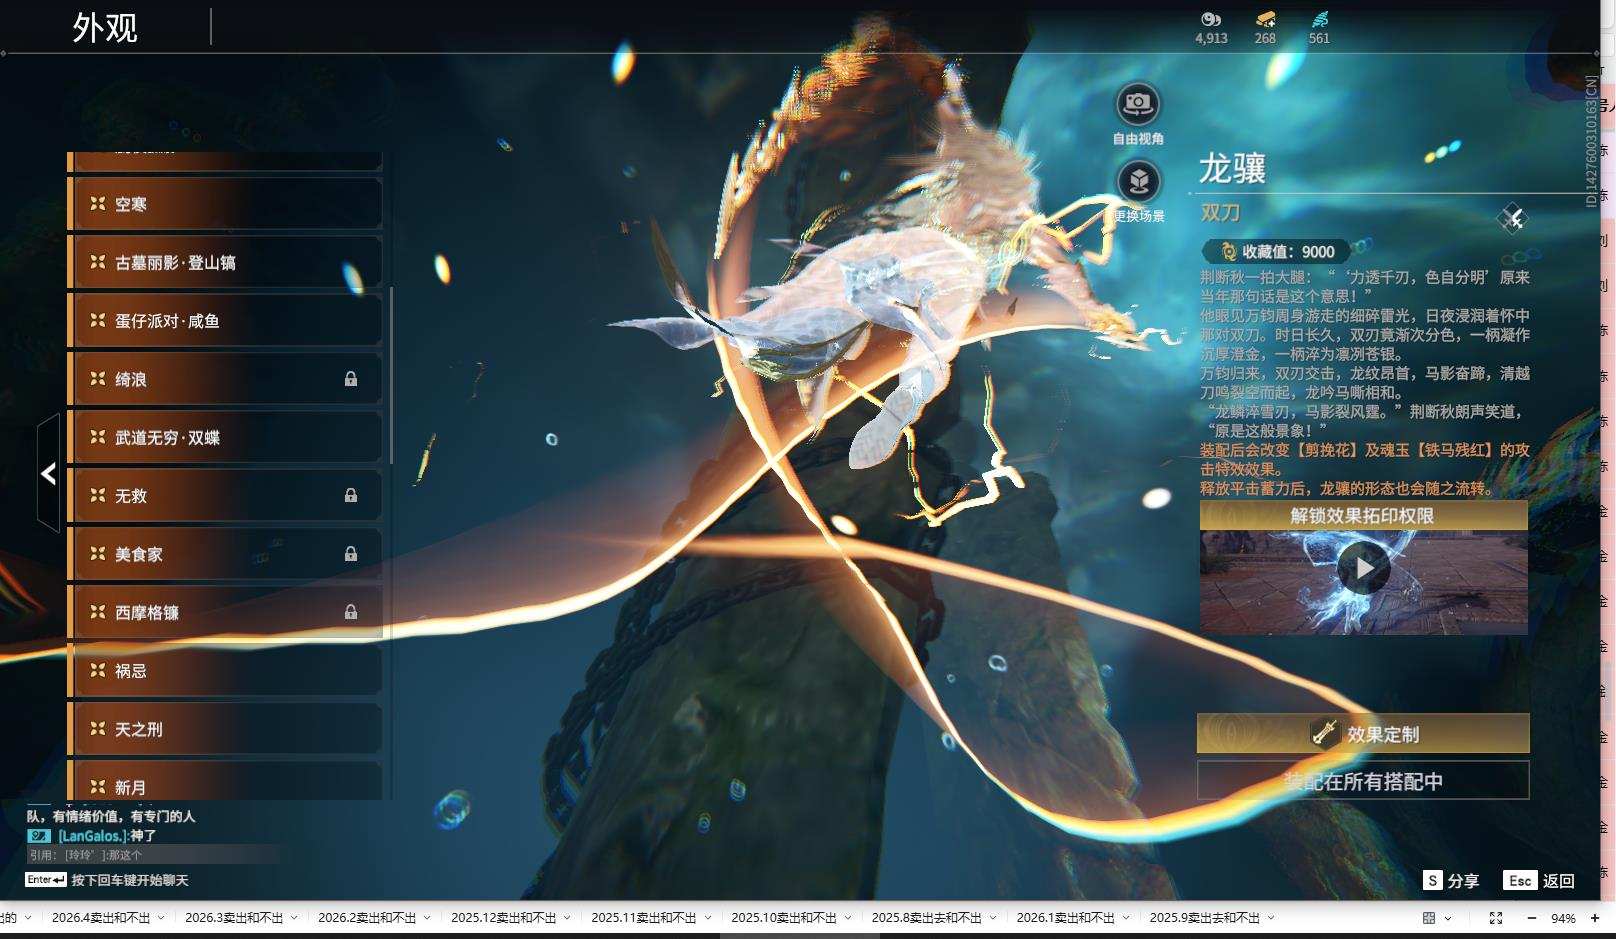Click the 268 gold ticket icon

pos(1265,19)
